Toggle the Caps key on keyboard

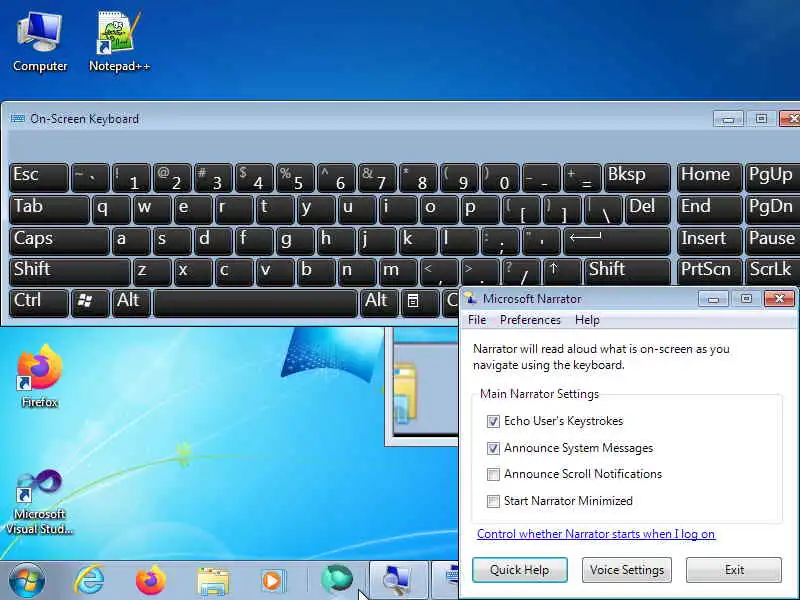click(x=59, y=241)
